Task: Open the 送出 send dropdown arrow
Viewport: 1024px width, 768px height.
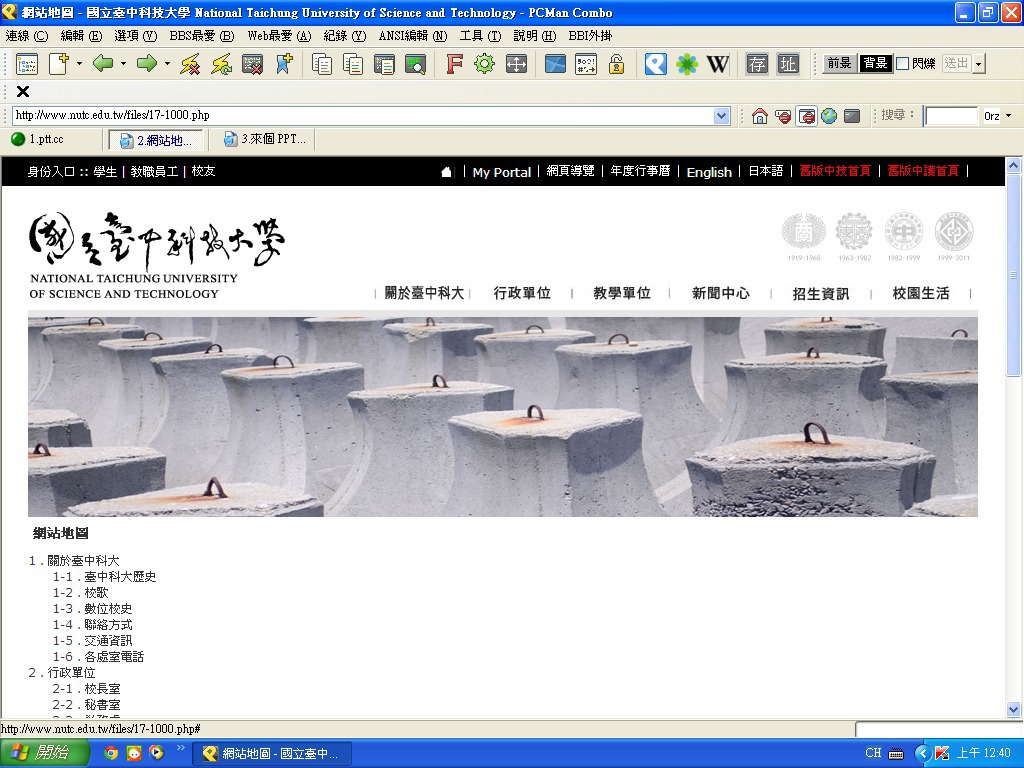Action: click(978, 64)
